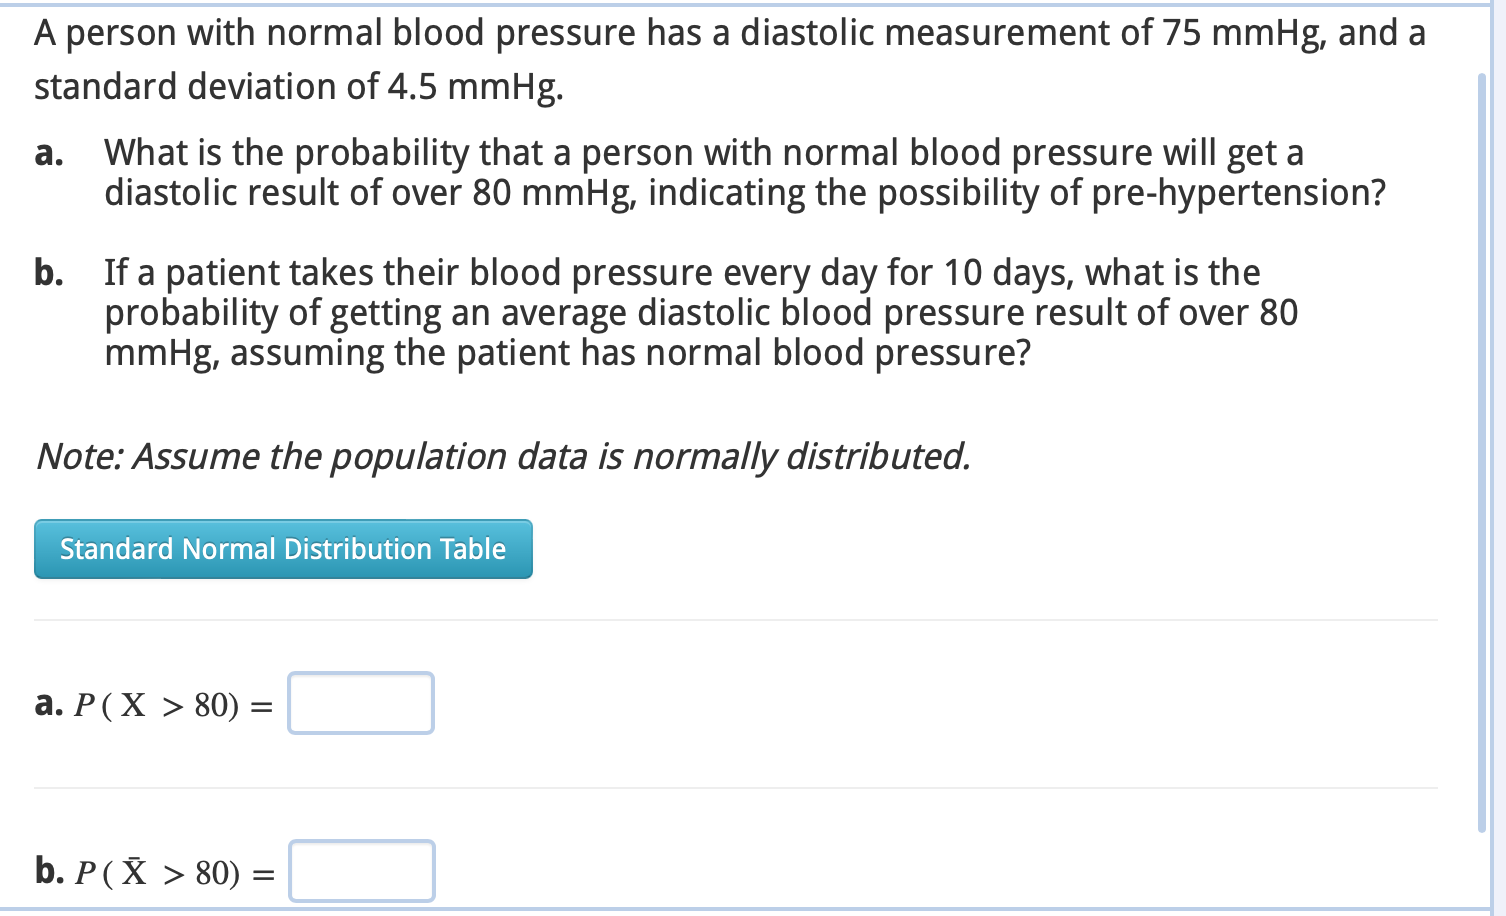The height and width of the screenshot is (916, 1506).
Task: Click the vertical scrollbar on the right
Action: click(x=1482, y=452)
